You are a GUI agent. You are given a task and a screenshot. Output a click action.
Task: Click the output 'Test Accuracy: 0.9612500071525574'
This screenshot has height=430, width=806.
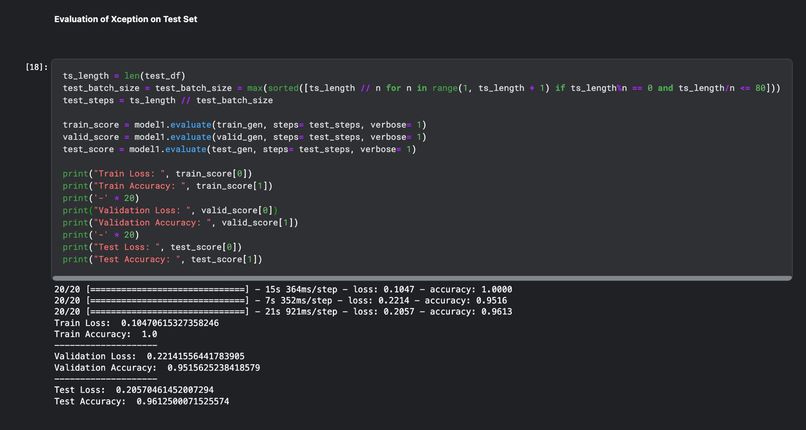point(141,401)
